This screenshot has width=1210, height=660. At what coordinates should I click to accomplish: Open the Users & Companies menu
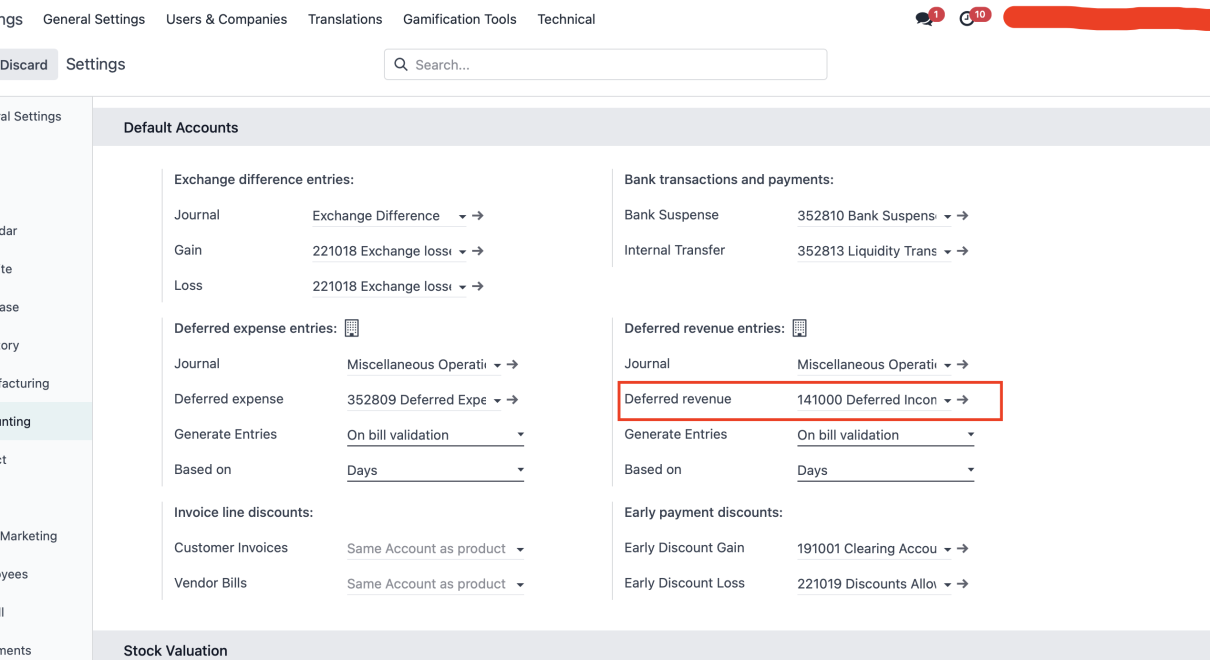point(226,19)
